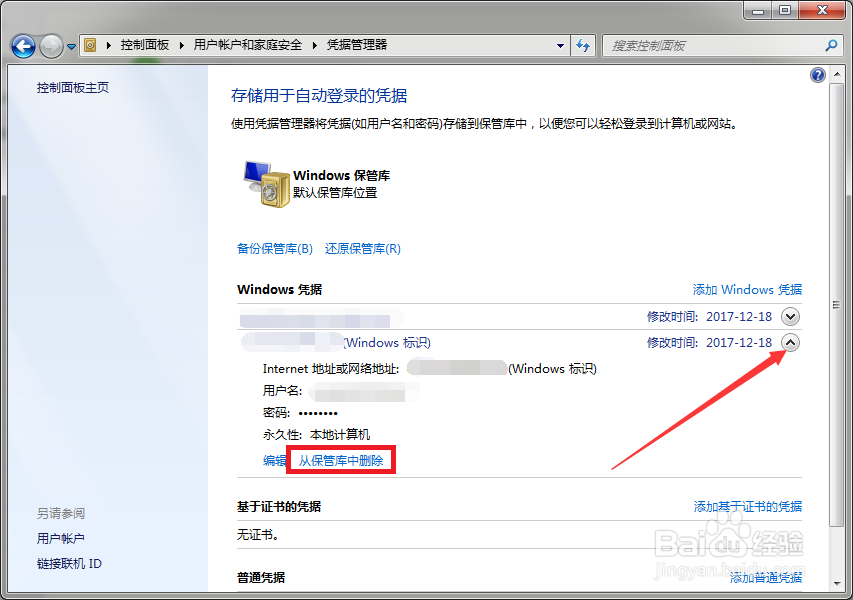Image resolution: width=853 pixels, height=600 pixels.
Task: Click 添加 Windows 凭据
Action: coord(746,289)
